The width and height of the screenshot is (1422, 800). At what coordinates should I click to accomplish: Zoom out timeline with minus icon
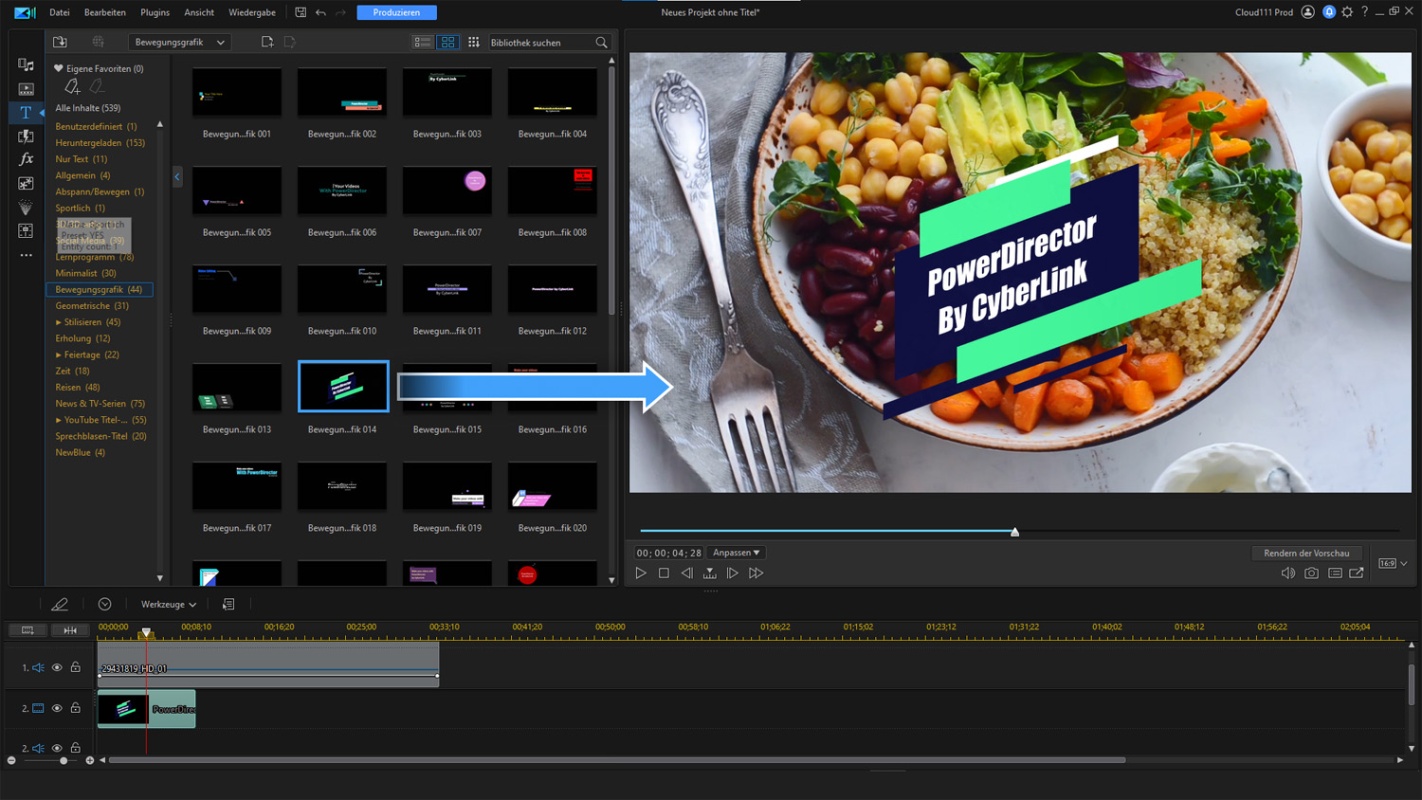tap(12, 761)
